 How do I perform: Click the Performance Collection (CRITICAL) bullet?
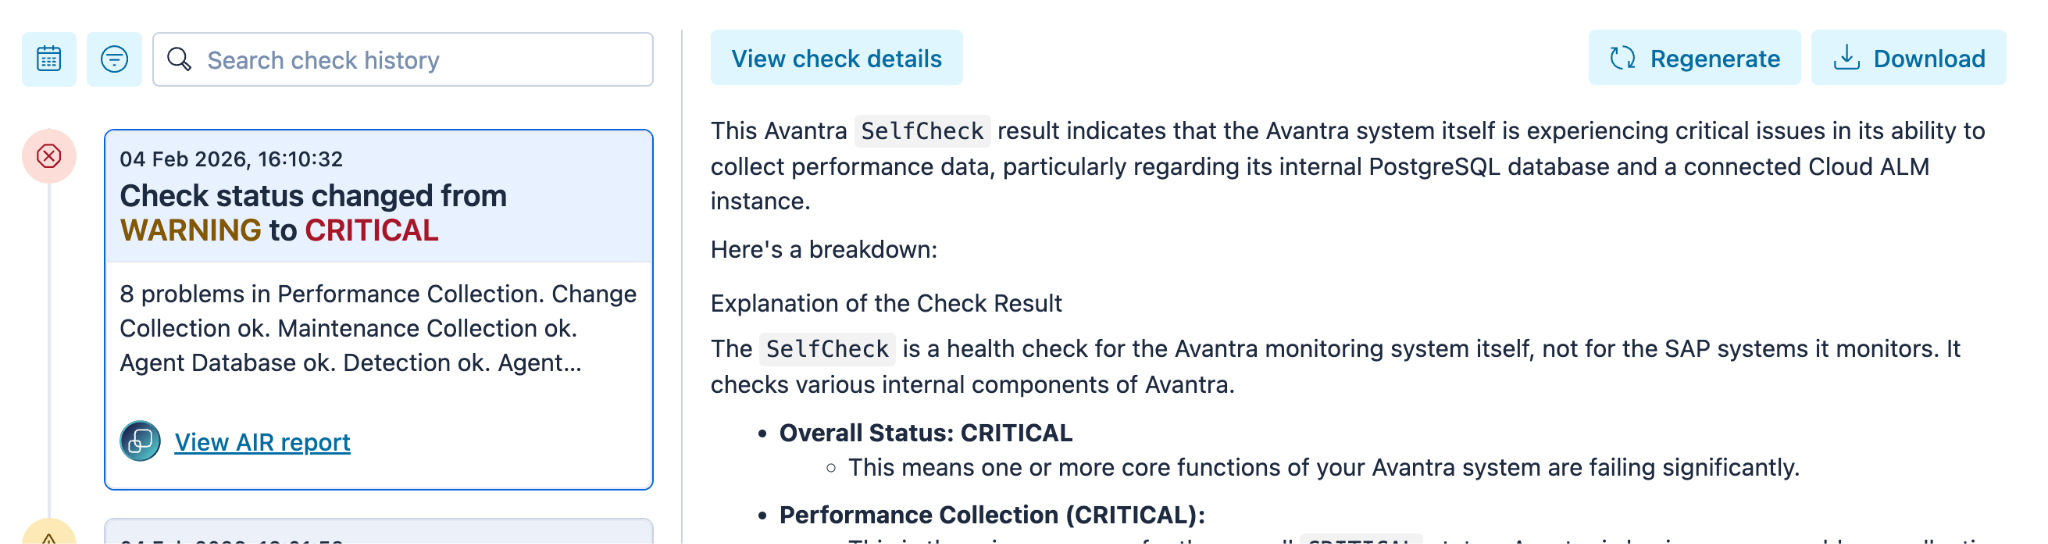992,515
